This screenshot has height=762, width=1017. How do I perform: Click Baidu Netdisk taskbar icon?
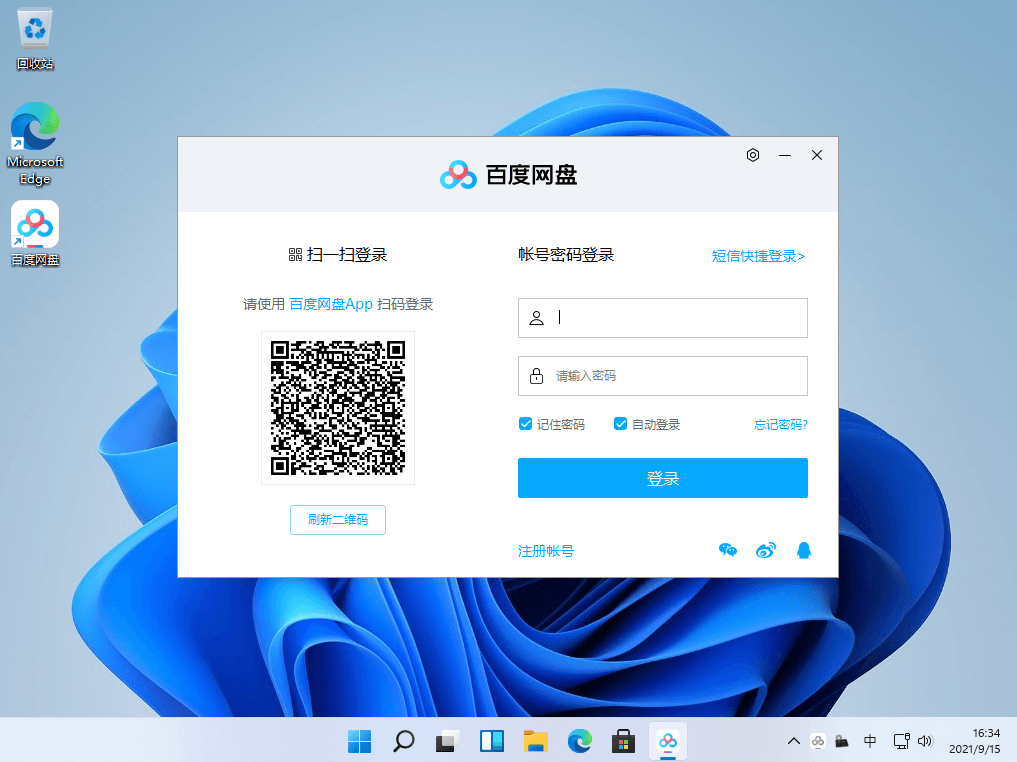click(667, 741)
